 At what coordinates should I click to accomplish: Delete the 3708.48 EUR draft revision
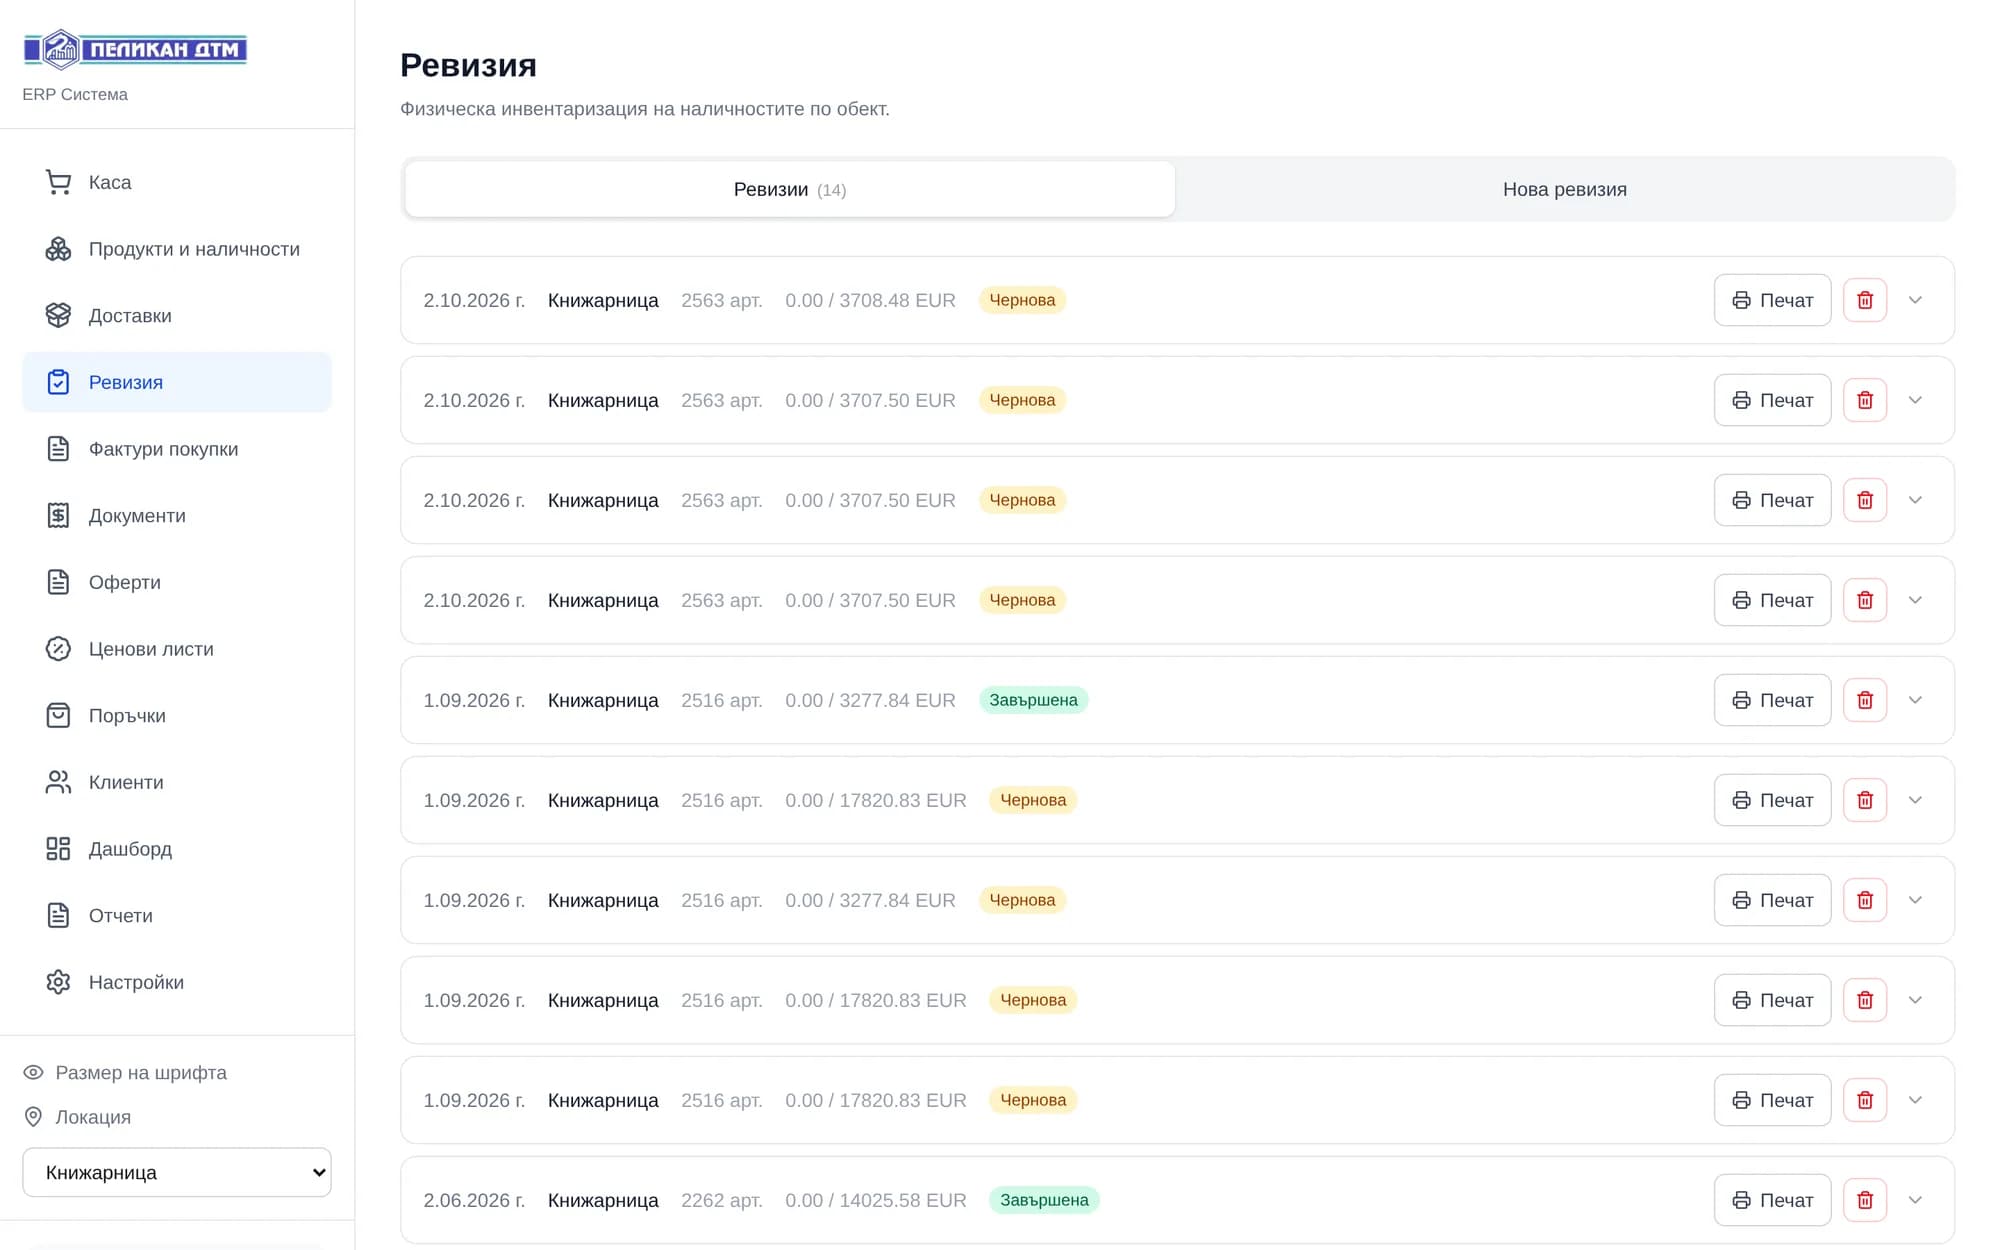[1865, 300]
